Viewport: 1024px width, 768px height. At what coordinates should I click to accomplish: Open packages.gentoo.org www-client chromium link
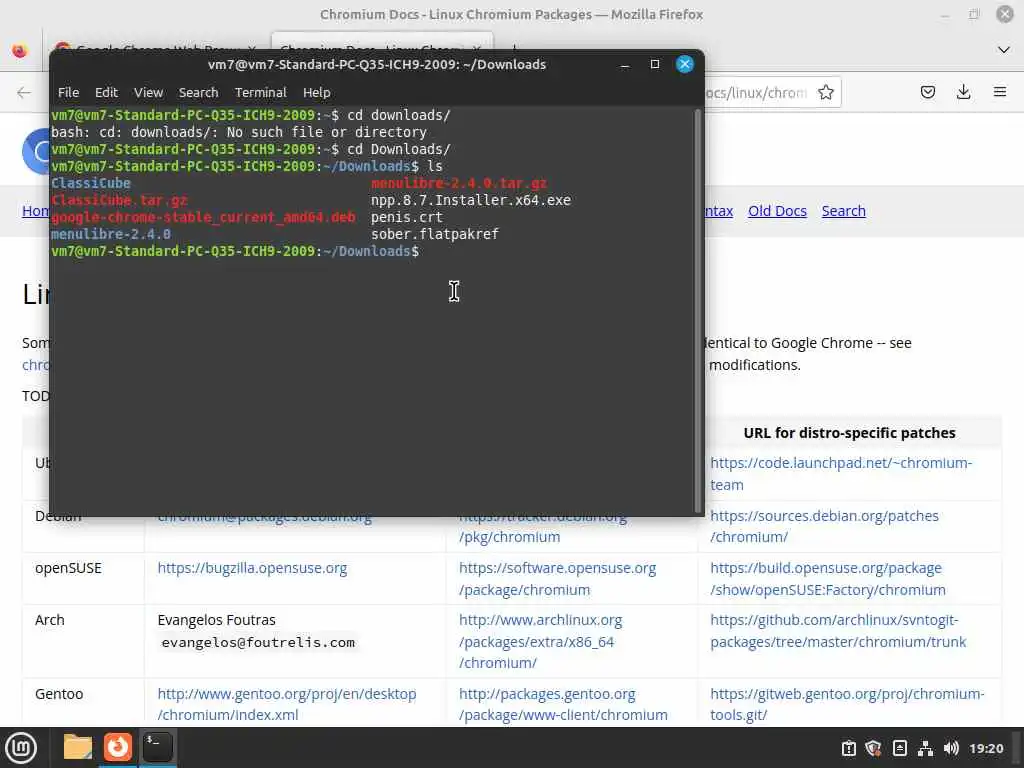click(563, 705)
